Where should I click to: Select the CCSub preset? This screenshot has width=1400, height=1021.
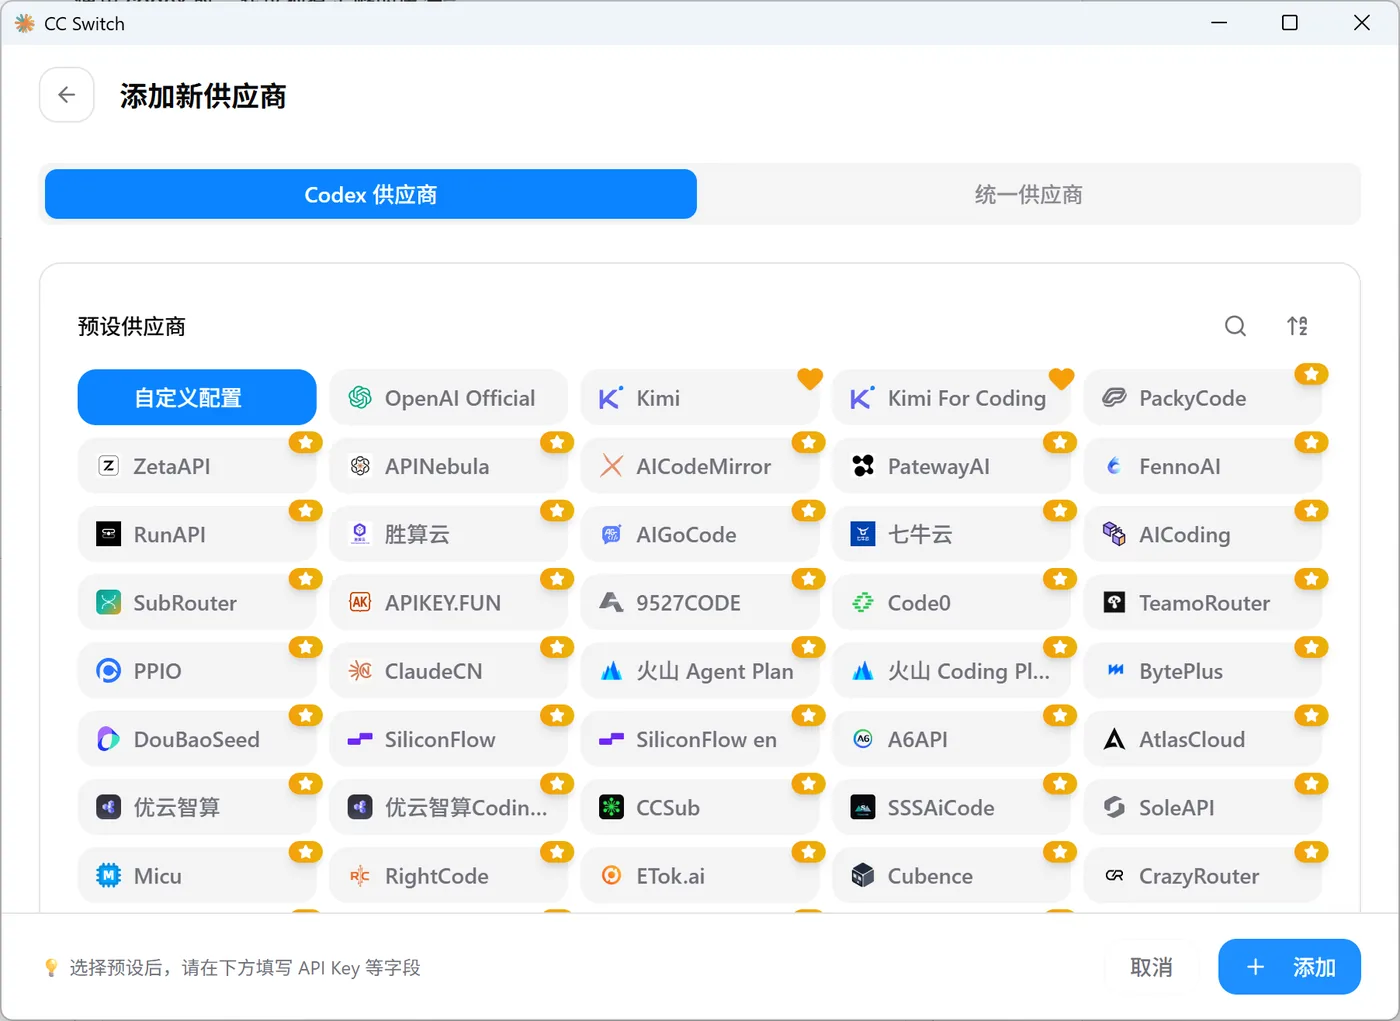click(700, 807)
